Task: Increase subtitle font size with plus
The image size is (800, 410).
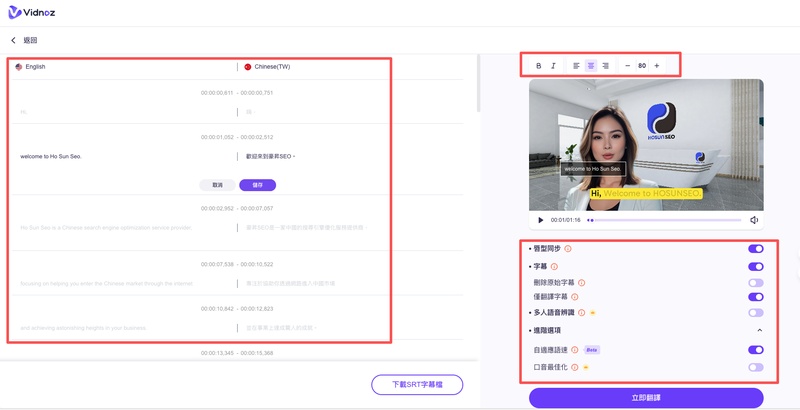Action: (x=656, y=66)
